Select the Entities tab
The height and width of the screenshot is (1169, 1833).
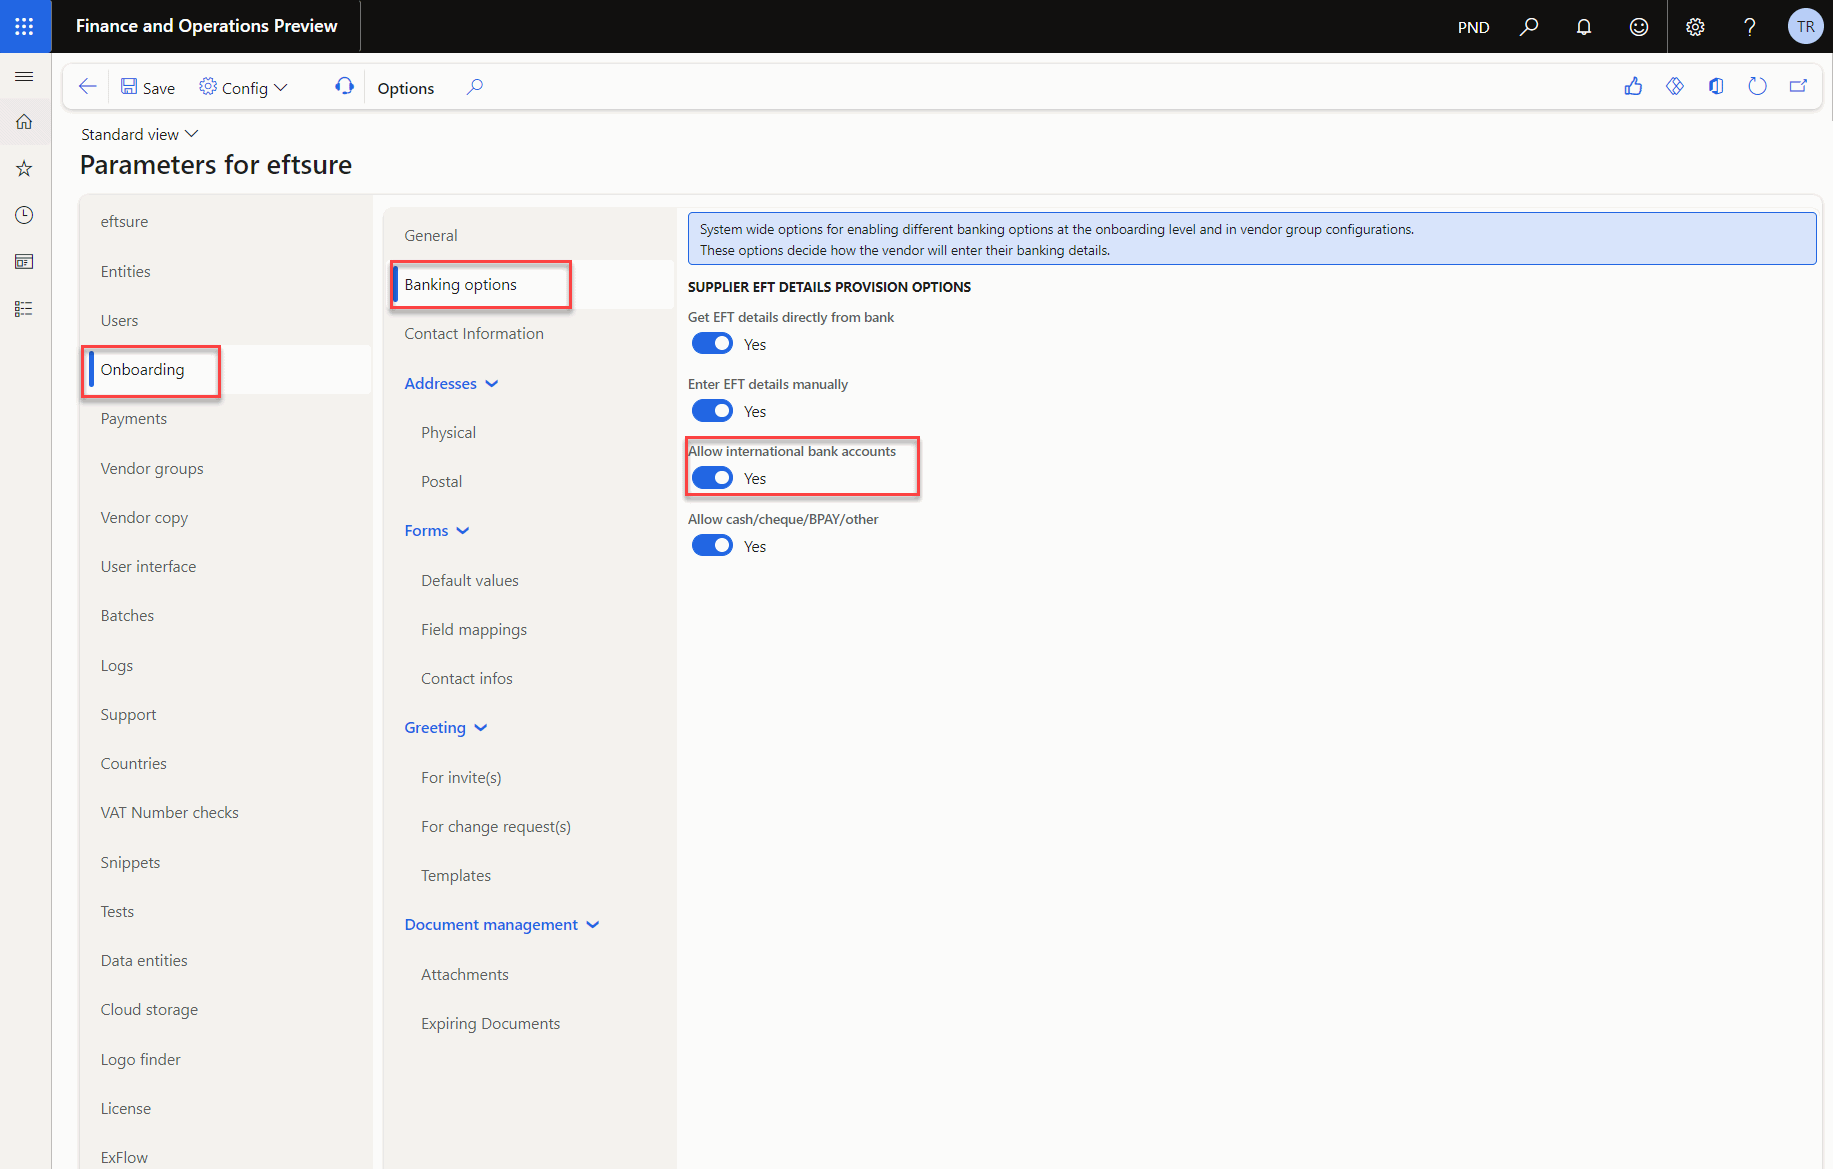(x=226, y=271)
